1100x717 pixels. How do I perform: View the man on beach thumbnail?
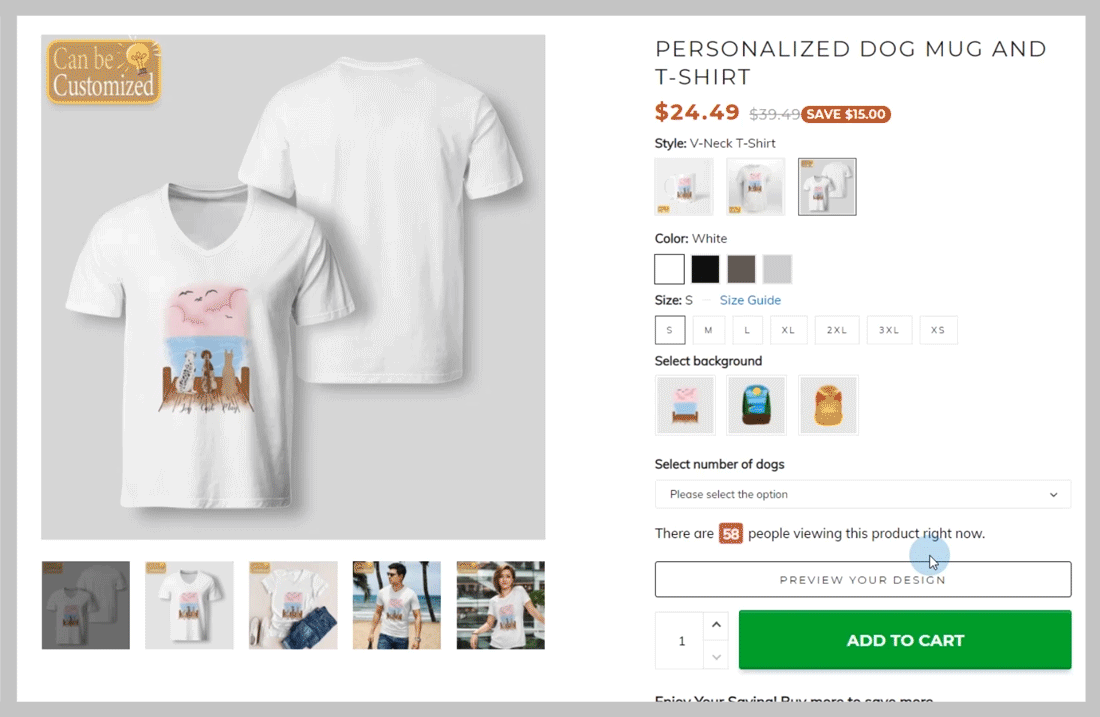397,605
